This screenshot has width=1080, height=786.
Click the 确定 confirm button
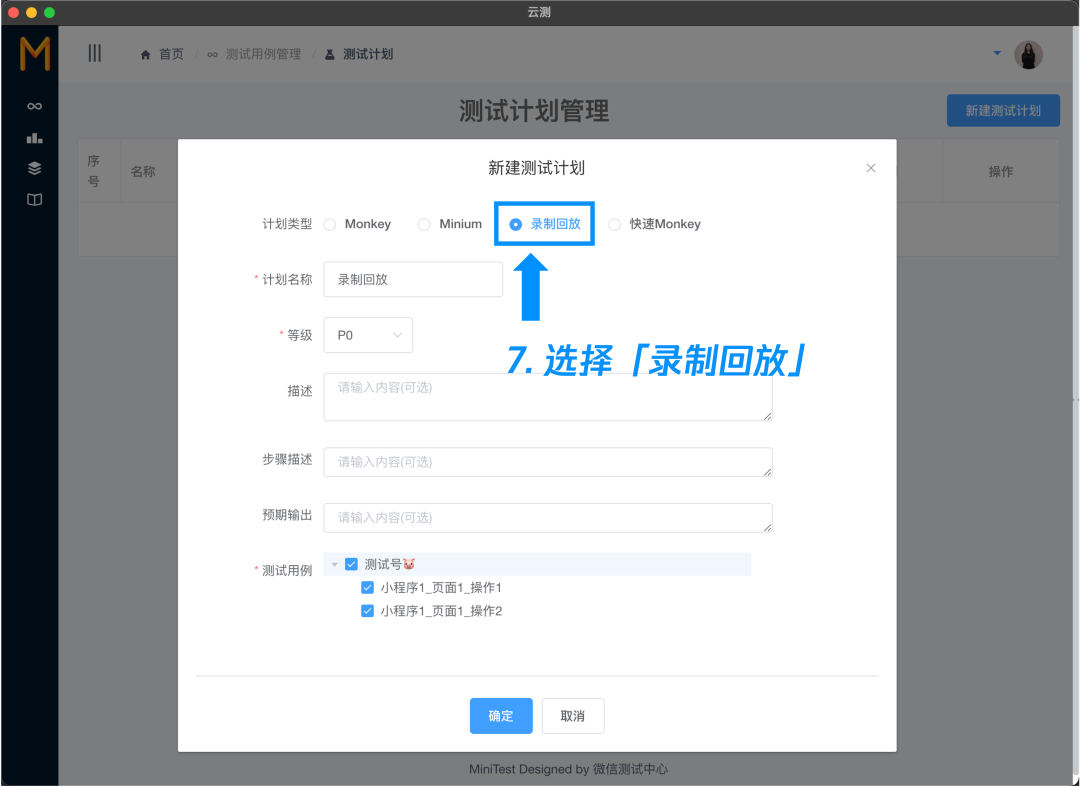point(501,716)
